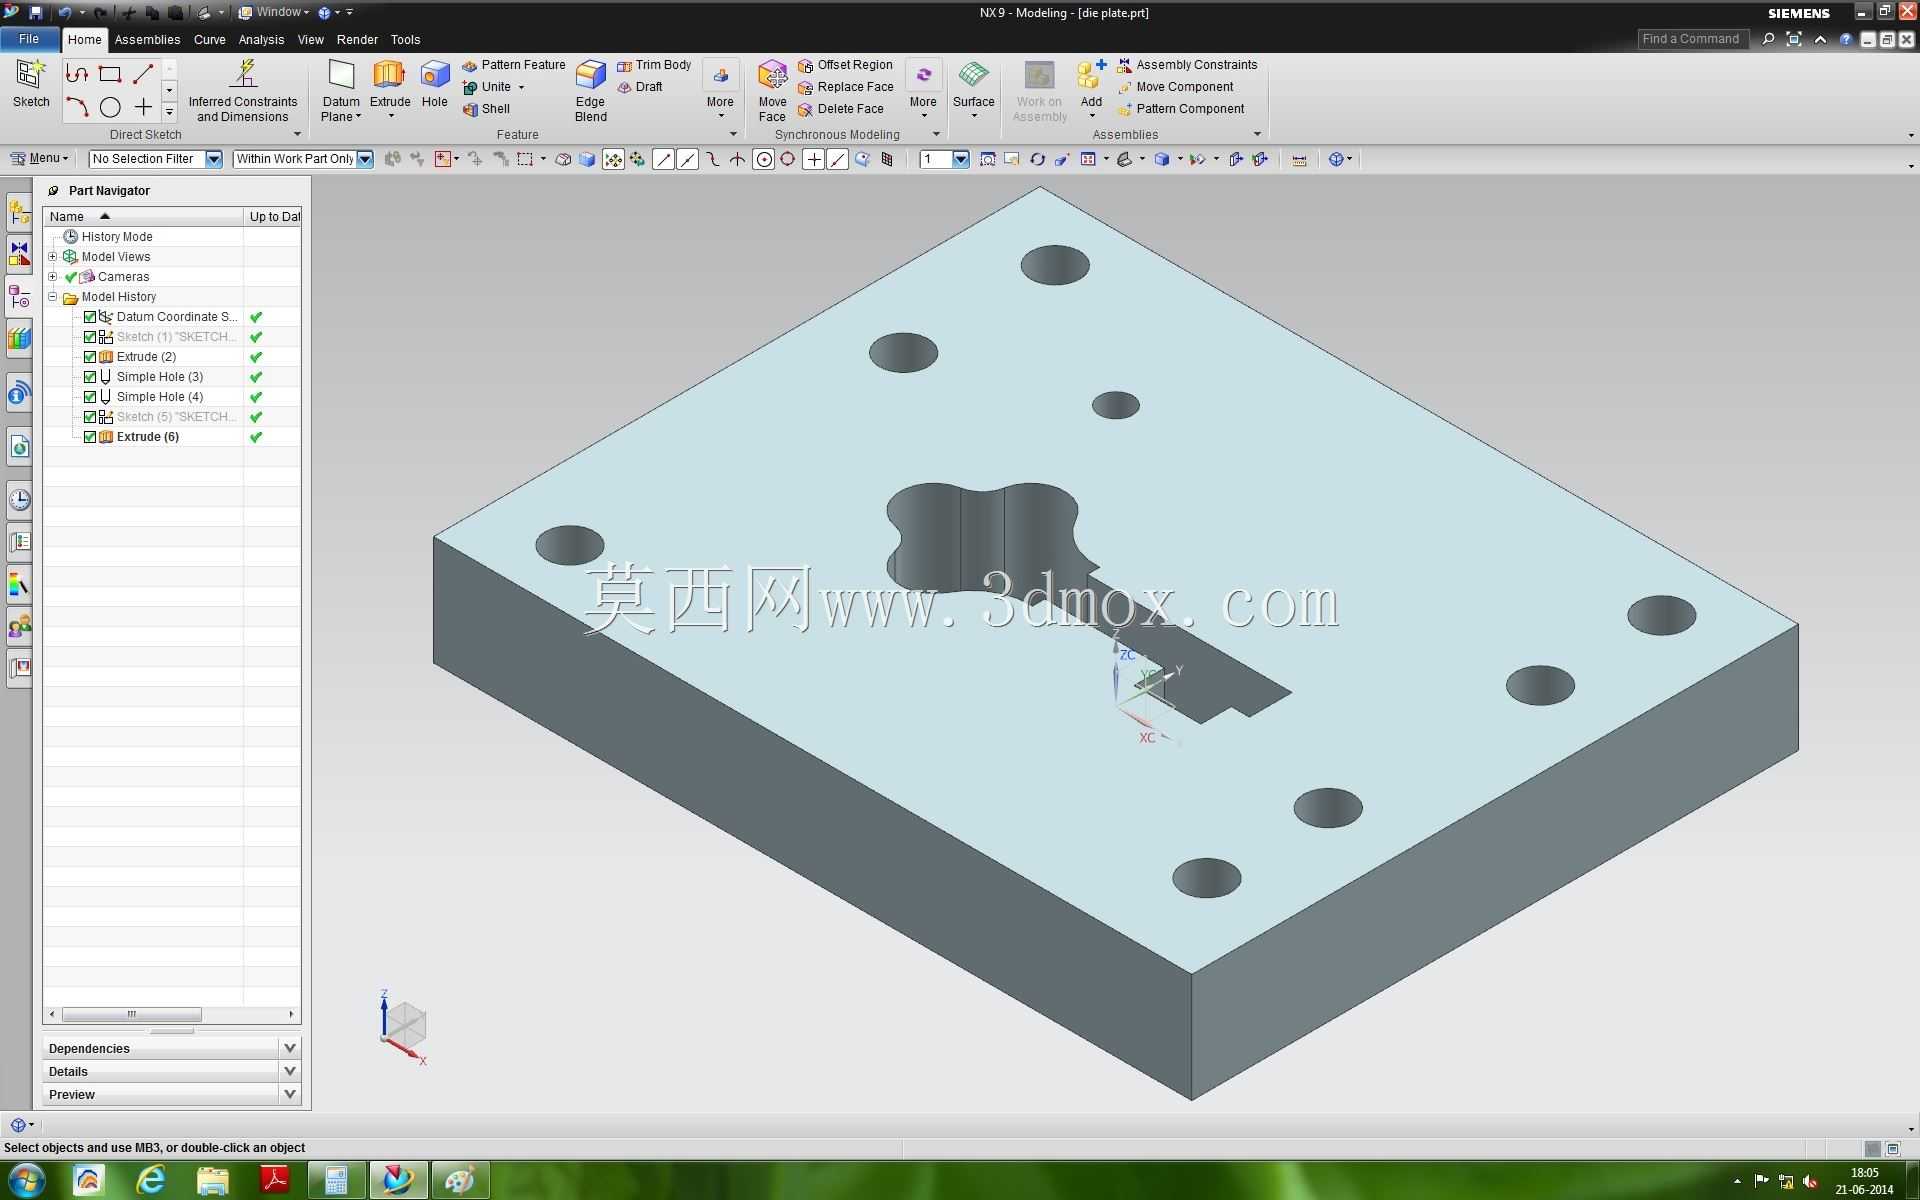The image size is (1920, 1200).
Task: Select the Arc sketch tool
Action: 77,107
